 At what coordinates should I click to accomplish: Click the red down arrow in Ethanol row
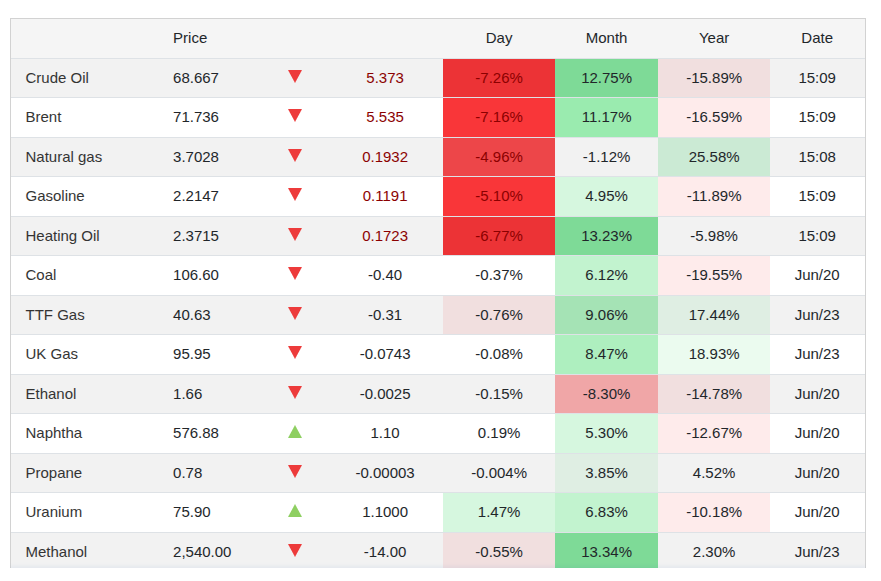[x=295, y=392]
